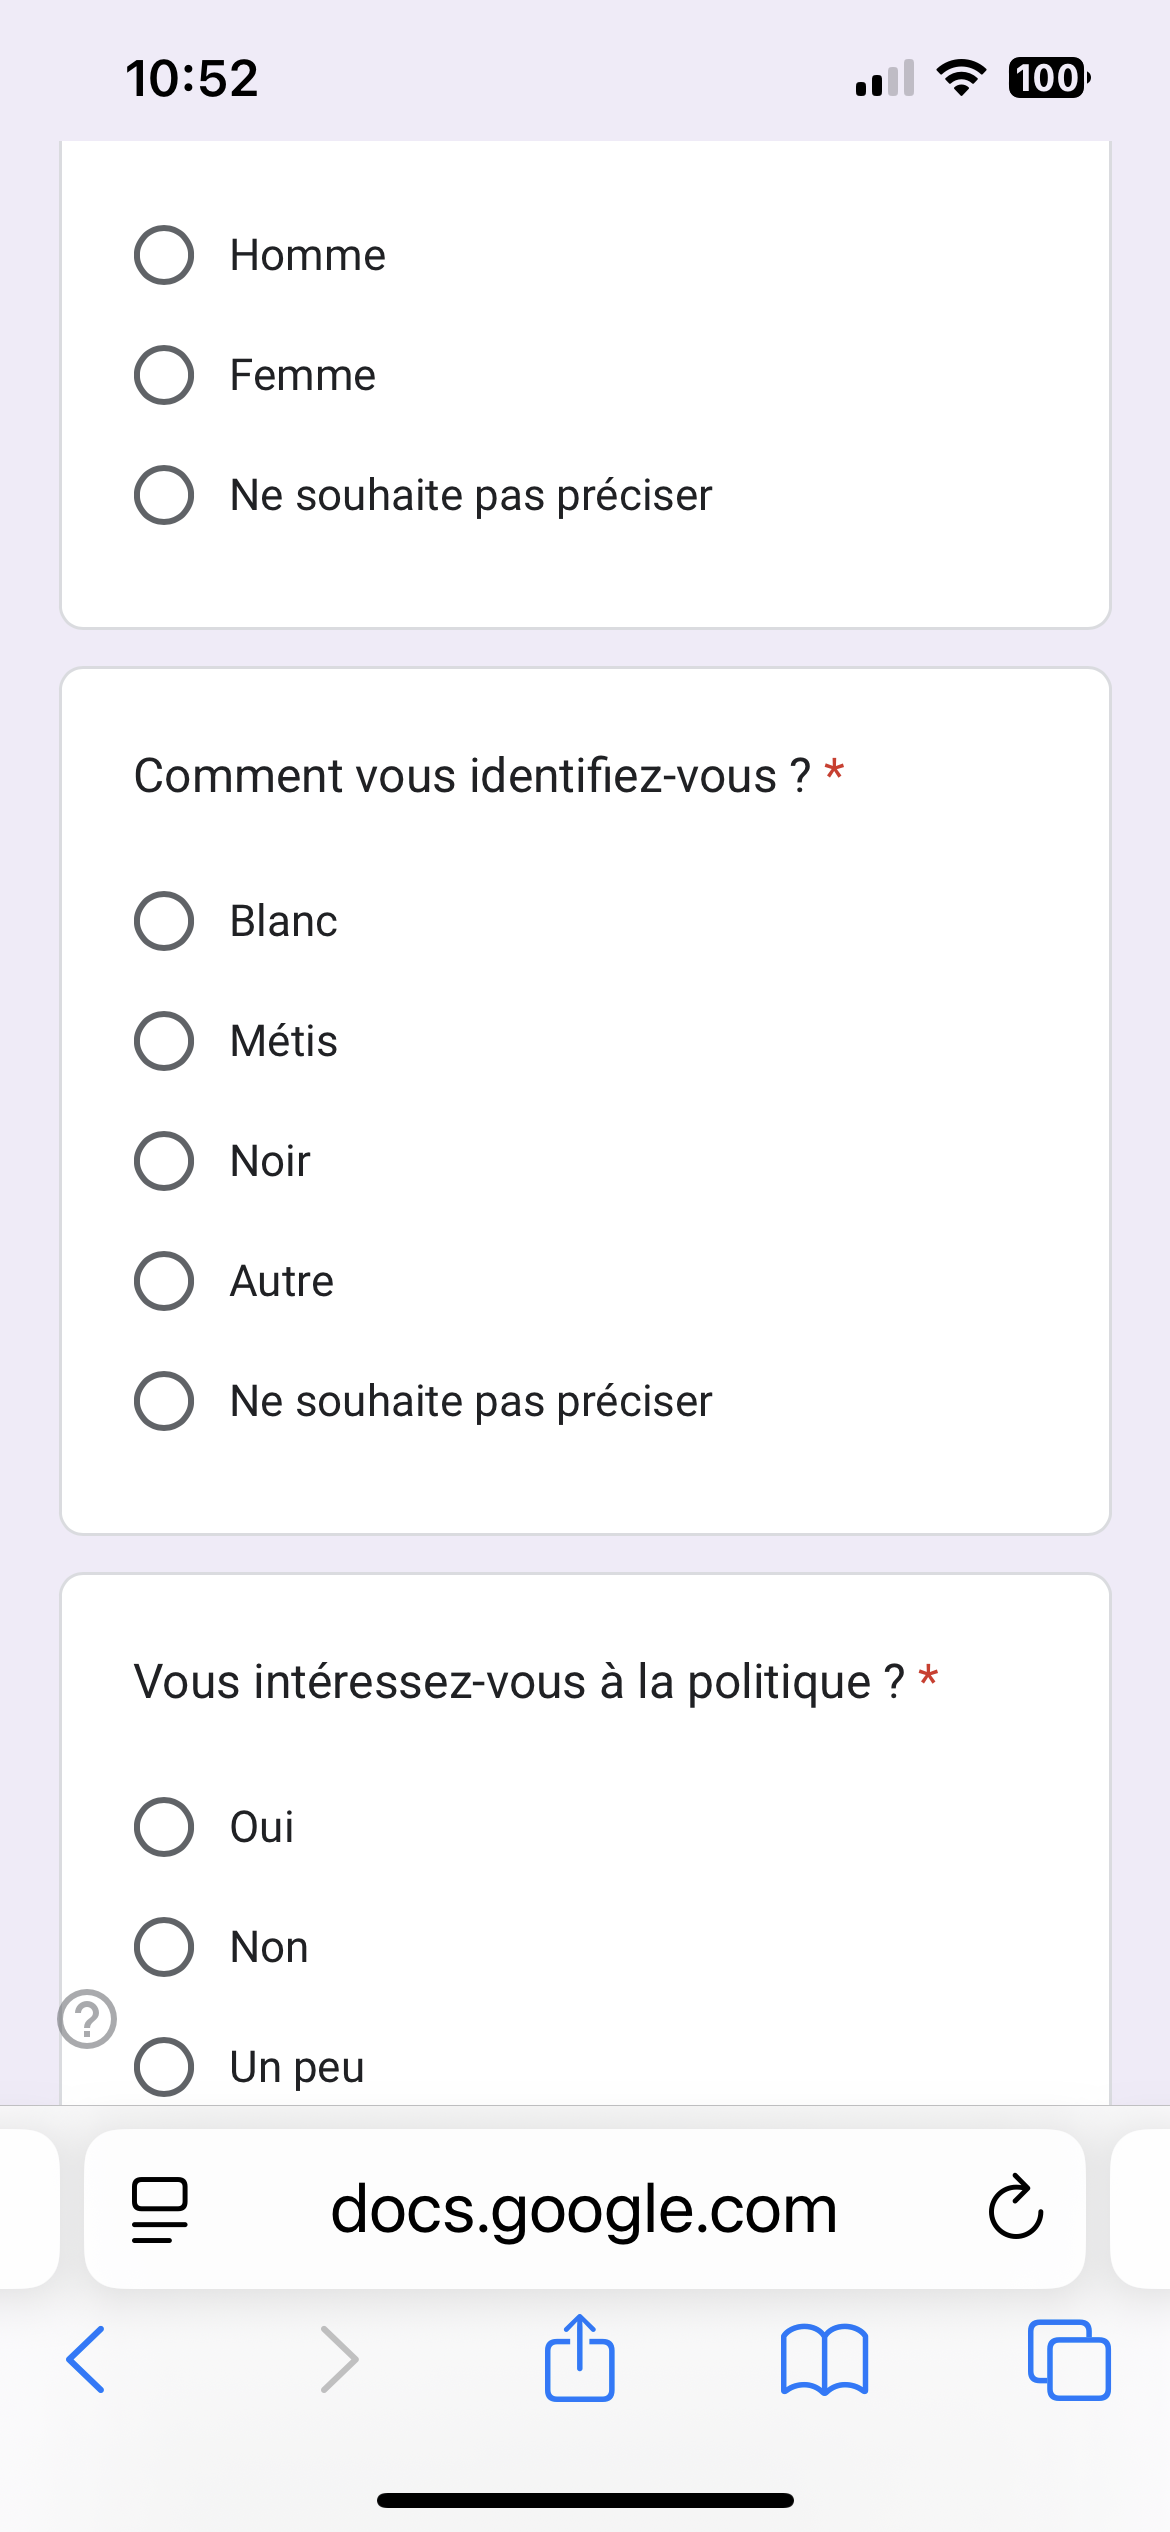The image size is (1170, 2532).
Task: Open the Bookmarks book icon
Action: tap(824, 2359)
